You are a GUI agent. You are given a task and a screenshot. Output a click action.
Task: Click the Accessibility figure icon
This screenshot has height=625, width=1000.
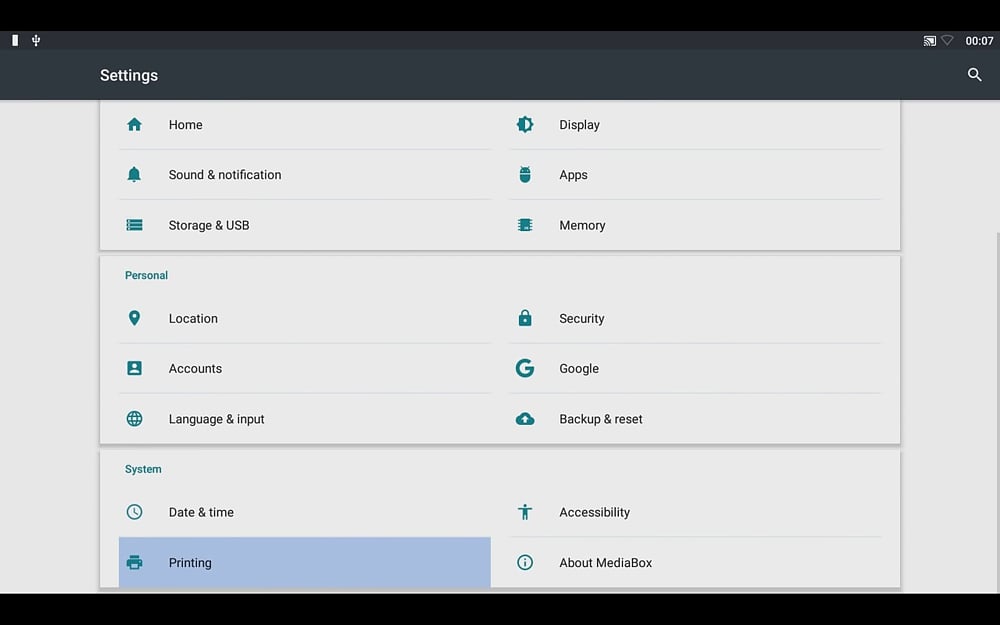pos(525,511)
